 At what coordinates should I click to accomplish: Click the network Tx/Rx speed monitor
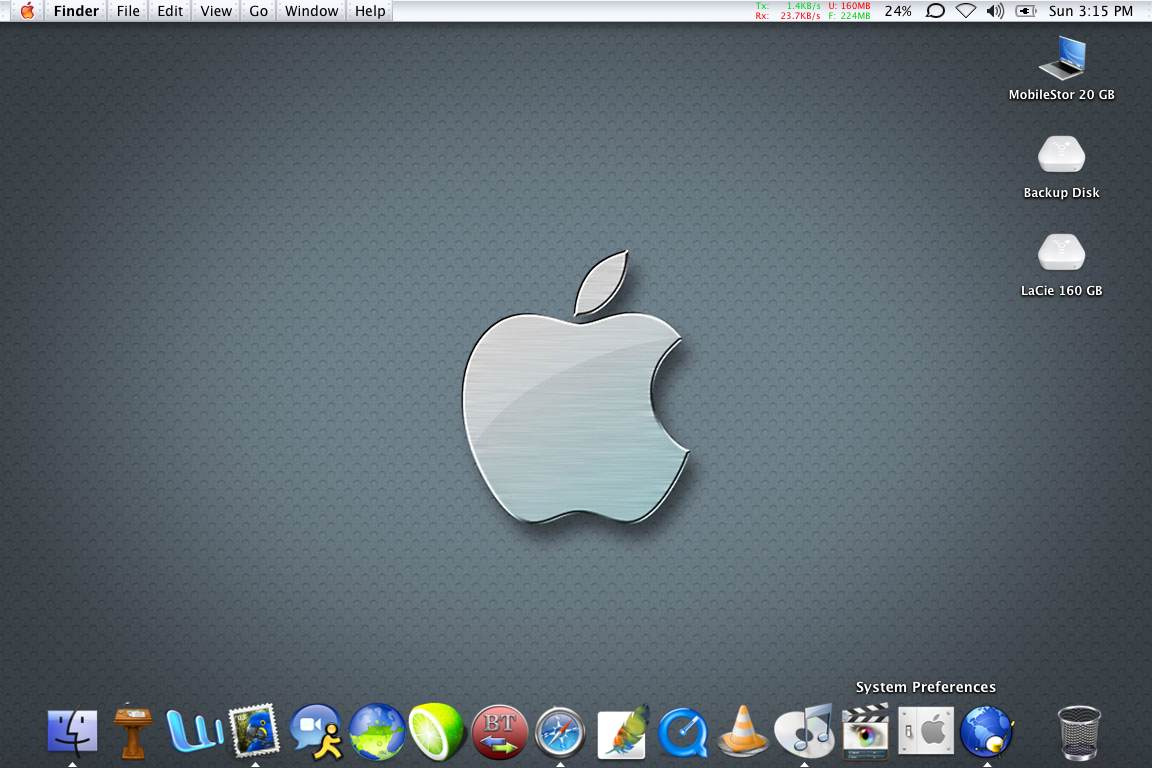click(788, 11)
